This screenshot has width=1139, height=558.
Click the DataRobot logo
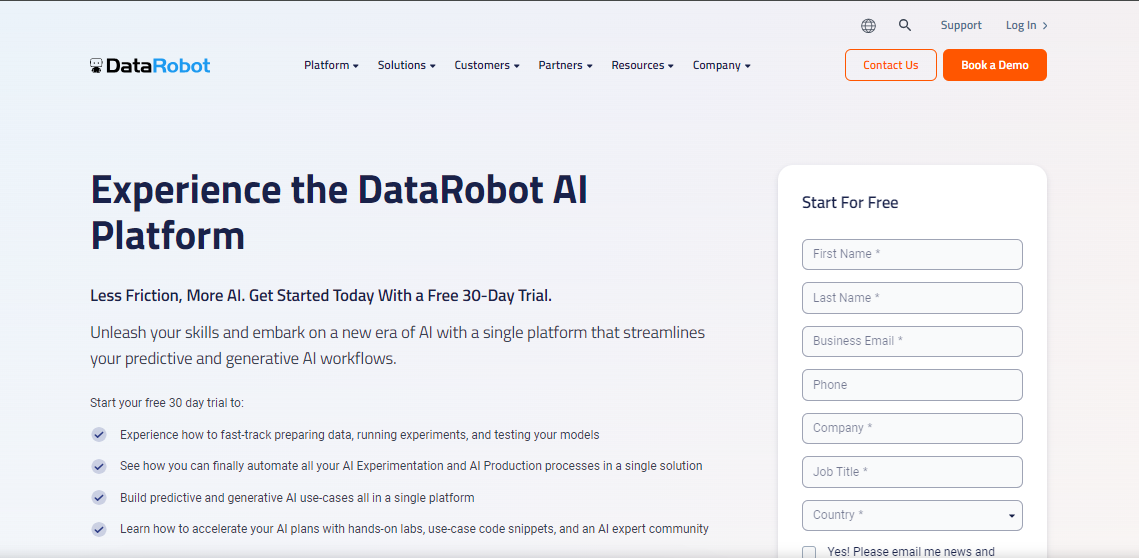(x=150, y=66)
